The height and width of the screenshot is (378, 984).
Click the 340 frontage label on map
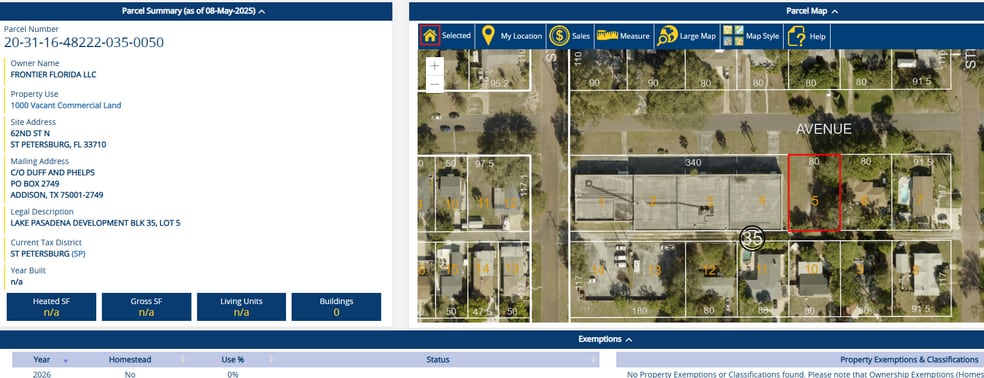tap(693, 163)
